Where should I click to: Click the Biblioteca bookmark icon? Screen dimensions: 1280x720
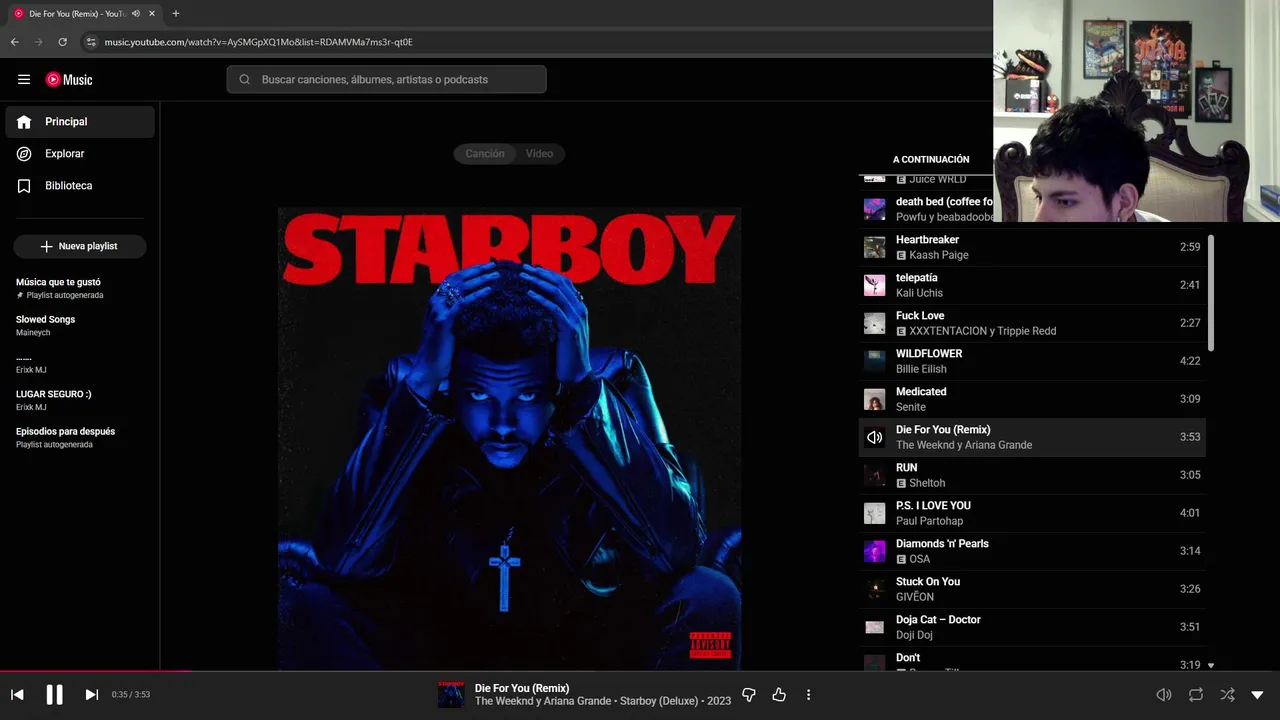[24, 186]
